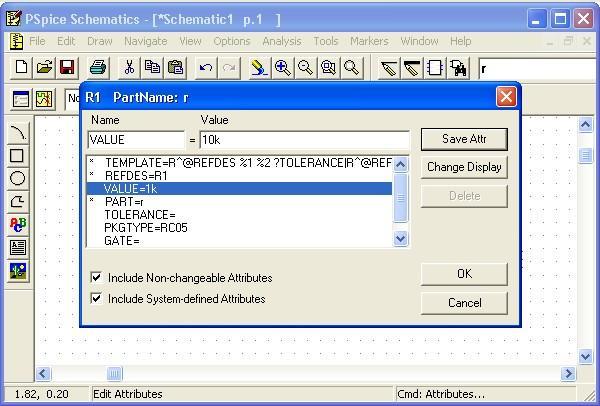Select the Draw Box rectangle tool

click(18, 155)
